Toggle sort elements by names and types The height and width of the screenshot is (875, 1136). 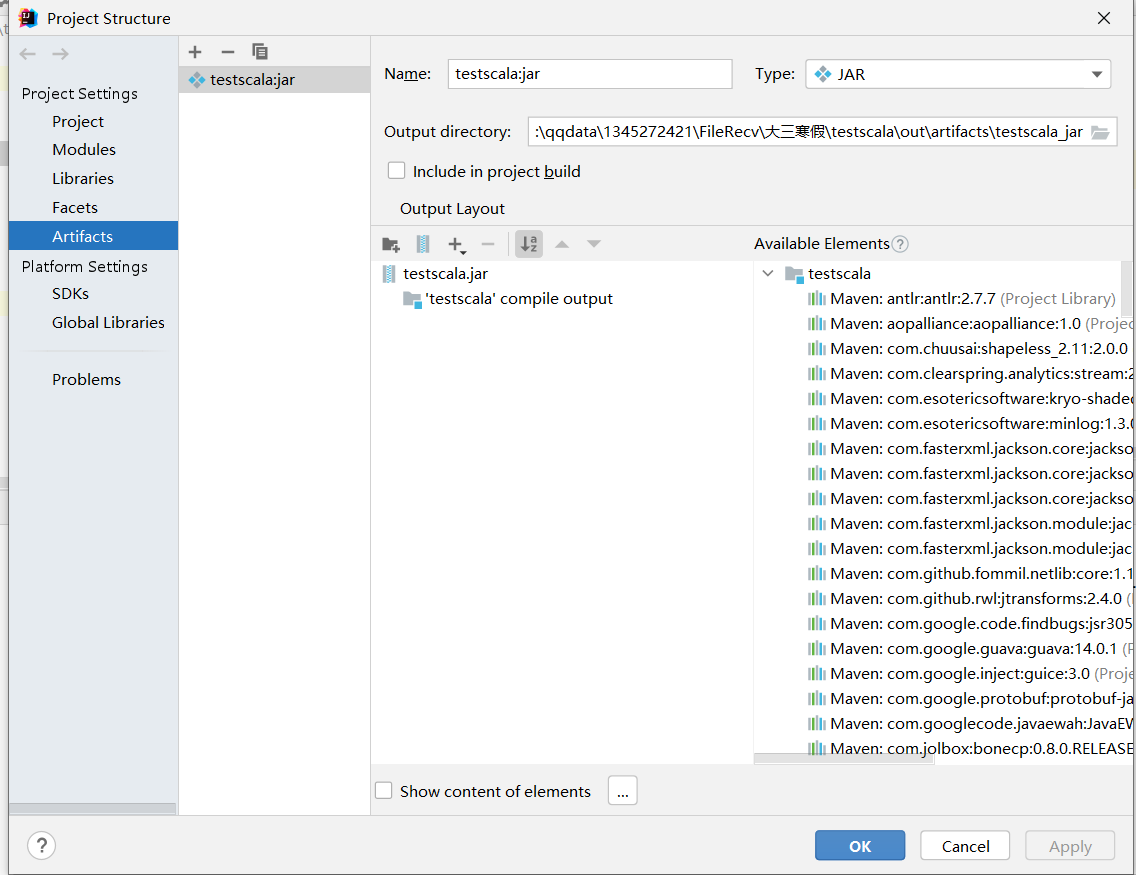(x=529, y=244)
